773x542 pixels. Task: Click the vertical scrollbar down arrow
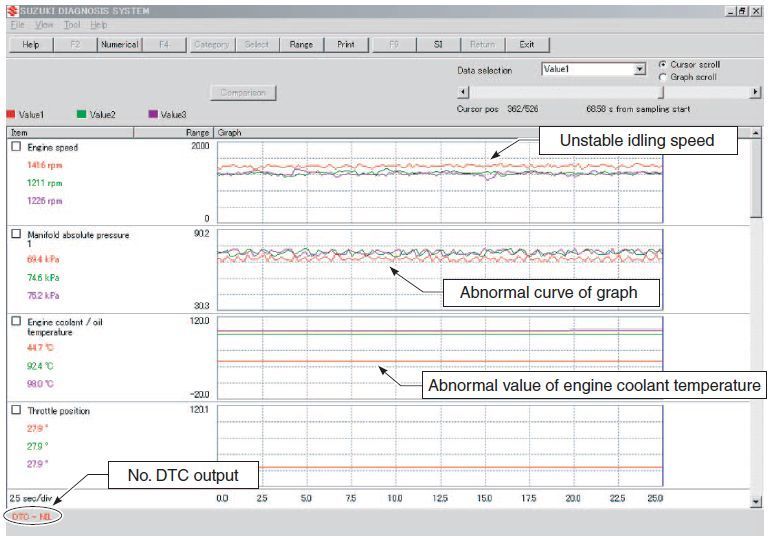[756, 502]
